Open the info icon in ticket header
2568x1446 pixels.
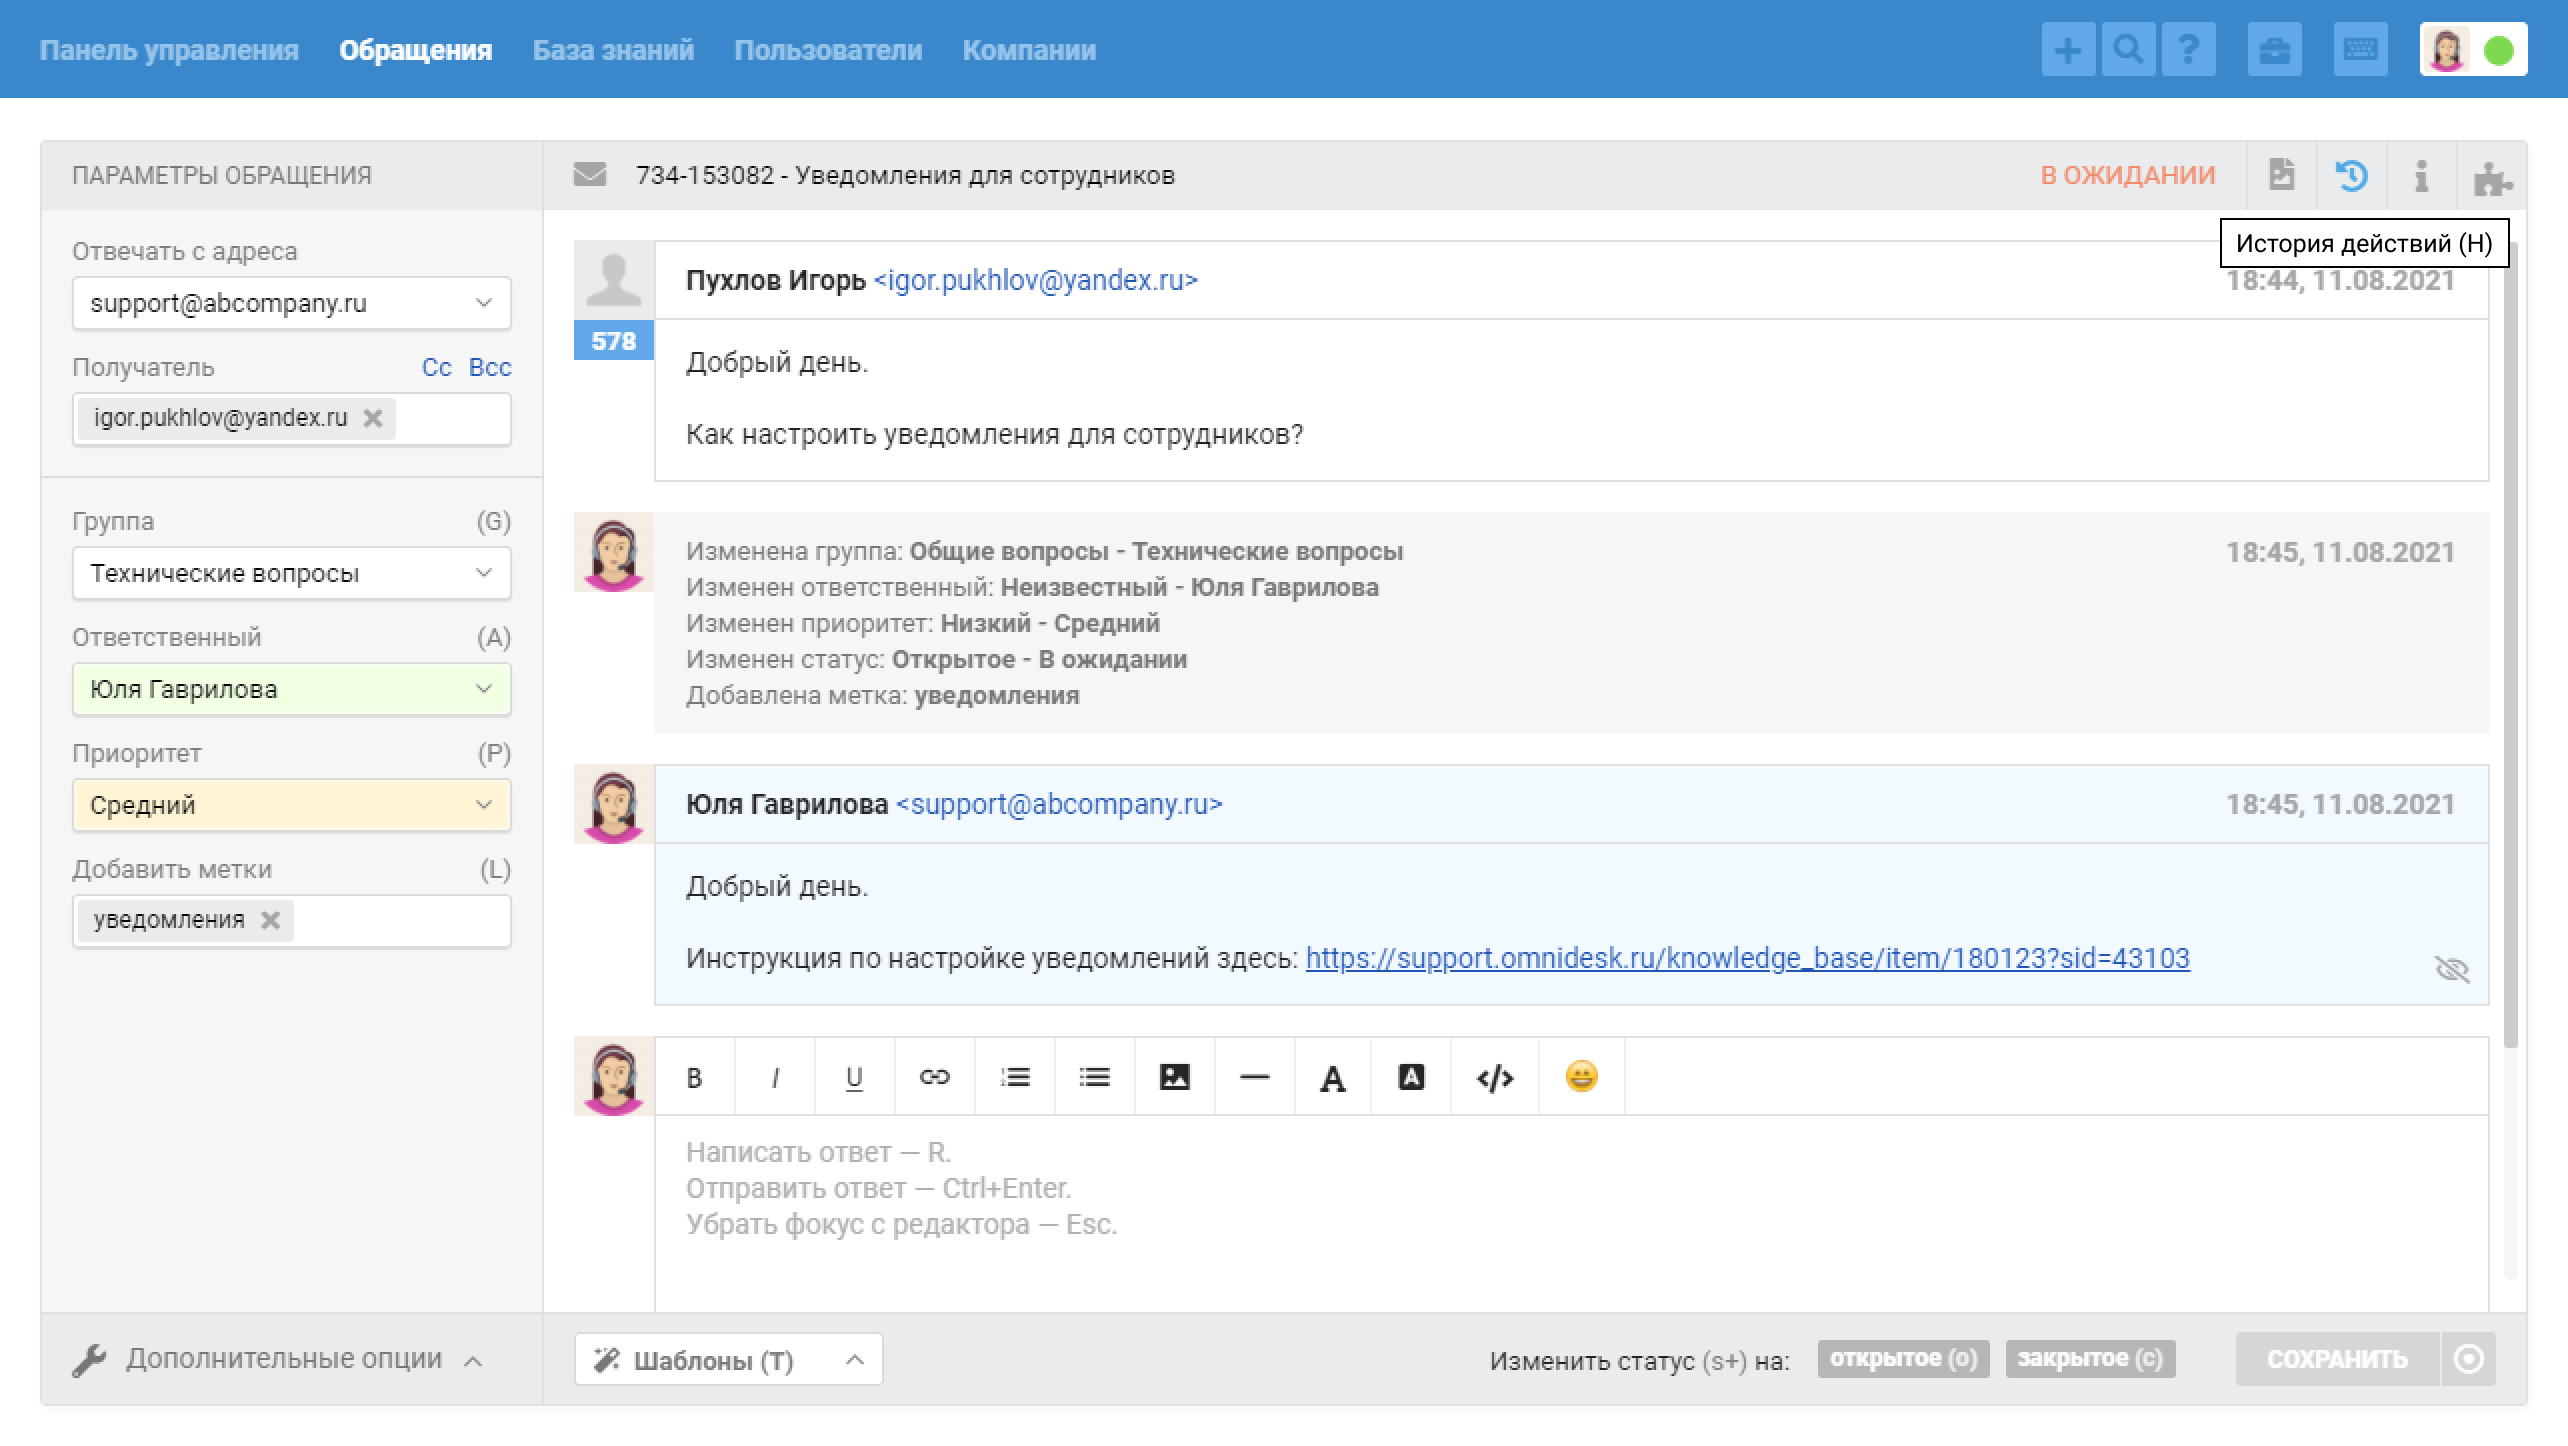[2421, 176]
